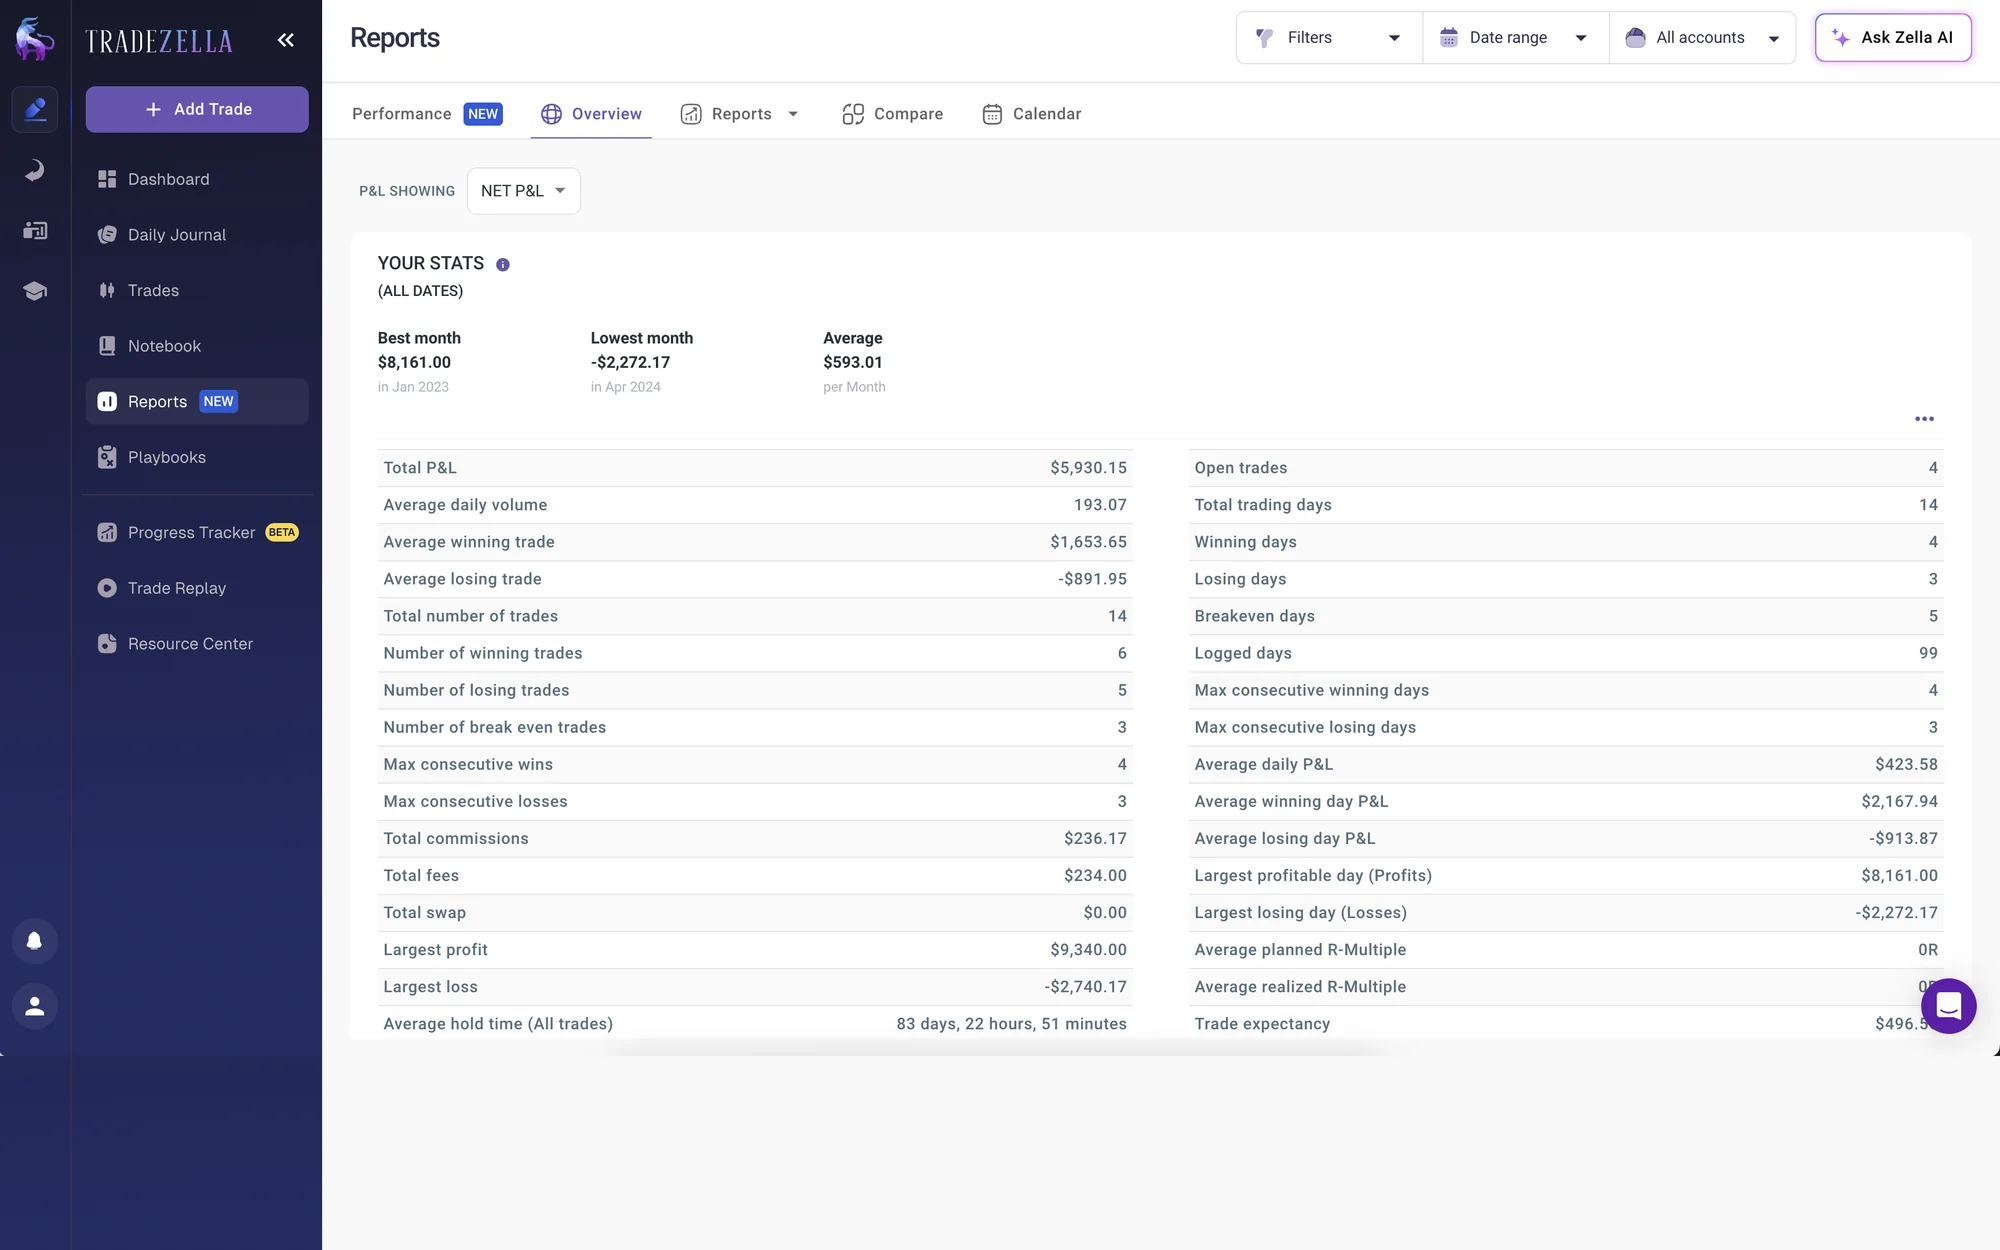Screen dimensions: 2000x1250
Task: Open notifications bell icon
Action: coord(35,941)
